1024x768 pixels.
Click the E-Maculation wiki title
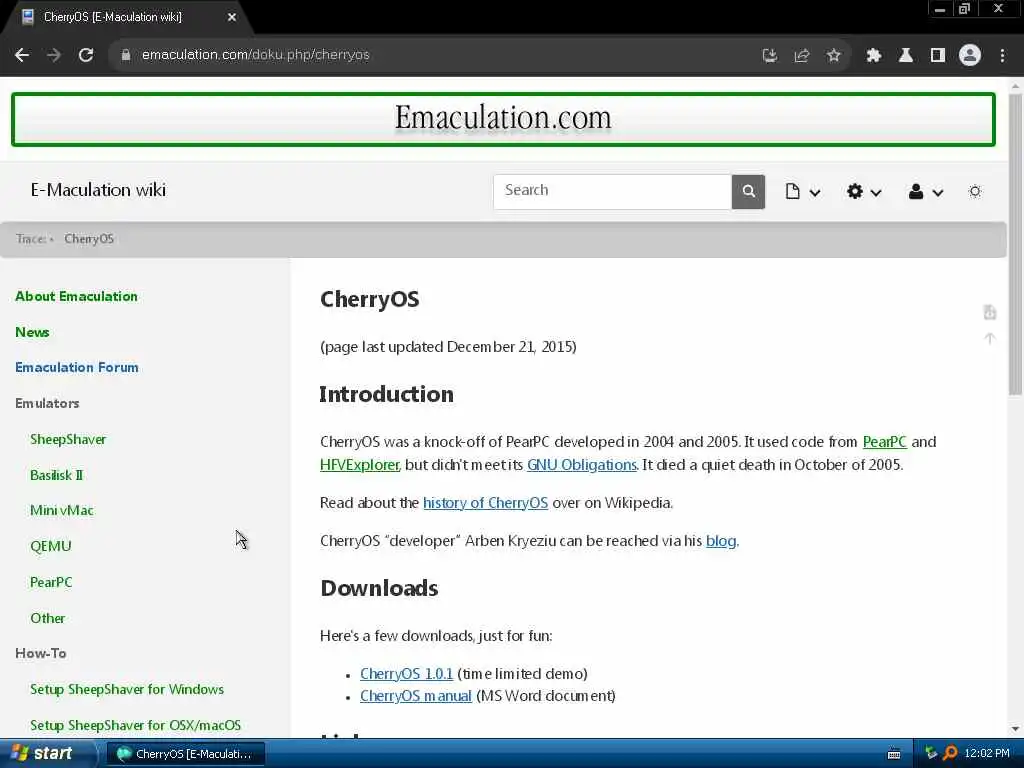[98, 190]
